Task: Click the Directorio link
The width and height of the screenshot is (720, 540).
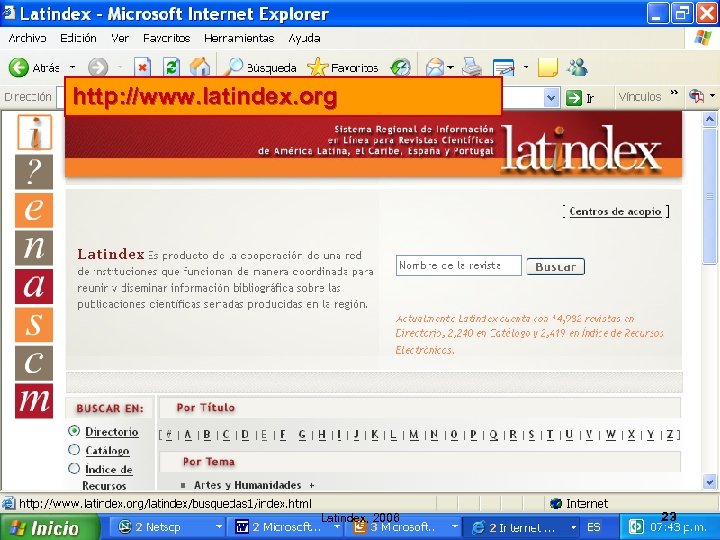Action: pyautogui.click(x=112, y=432)
